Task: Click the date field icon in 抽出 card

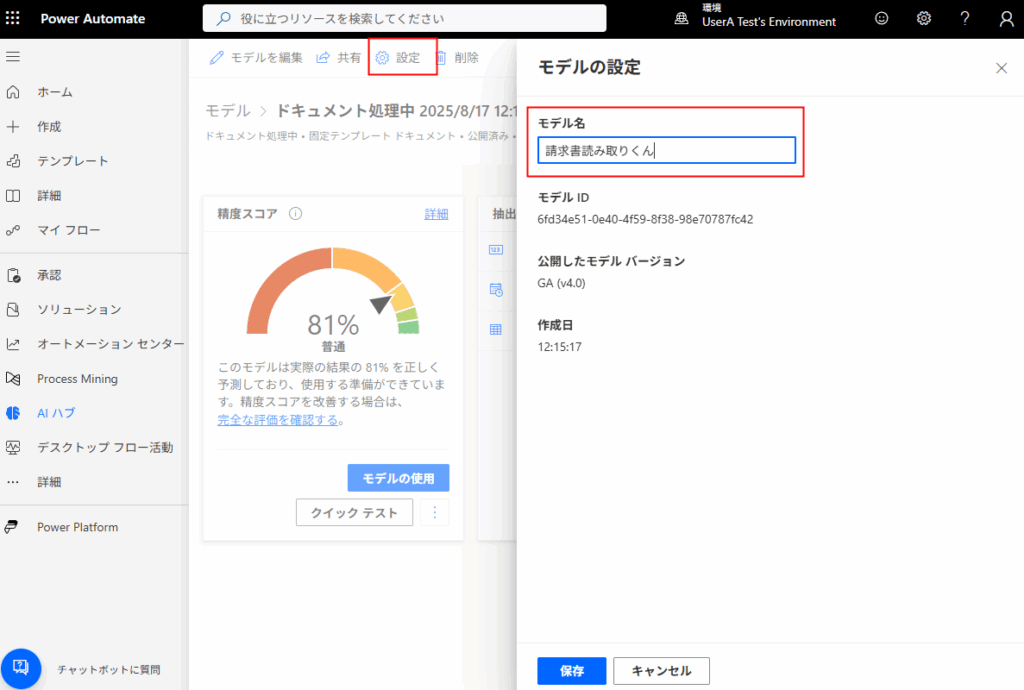Action: (496, 290)
